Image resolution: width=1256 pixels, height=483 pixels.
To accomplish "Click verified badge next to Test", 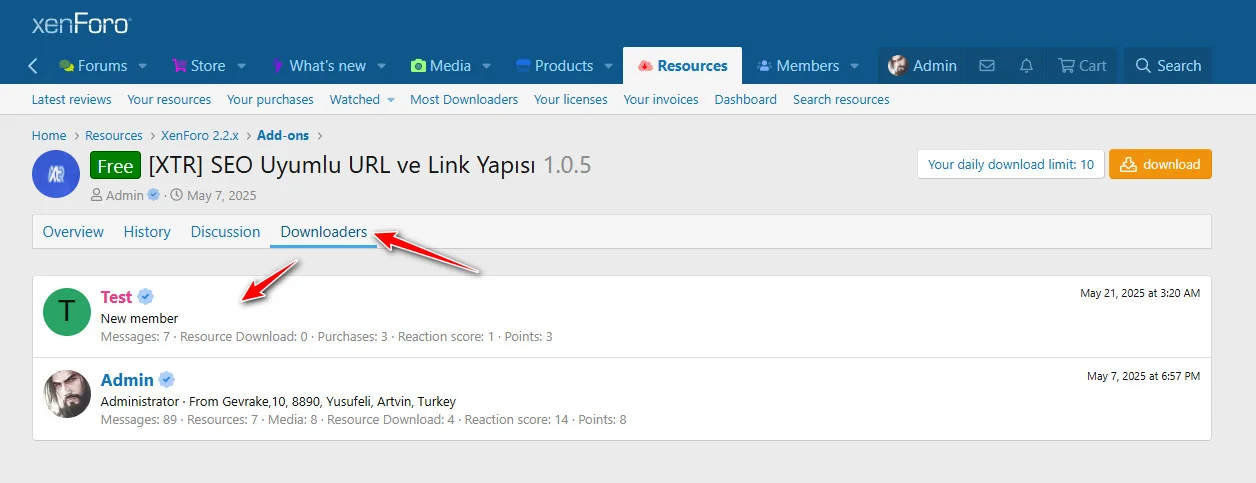I will (145, 297).
